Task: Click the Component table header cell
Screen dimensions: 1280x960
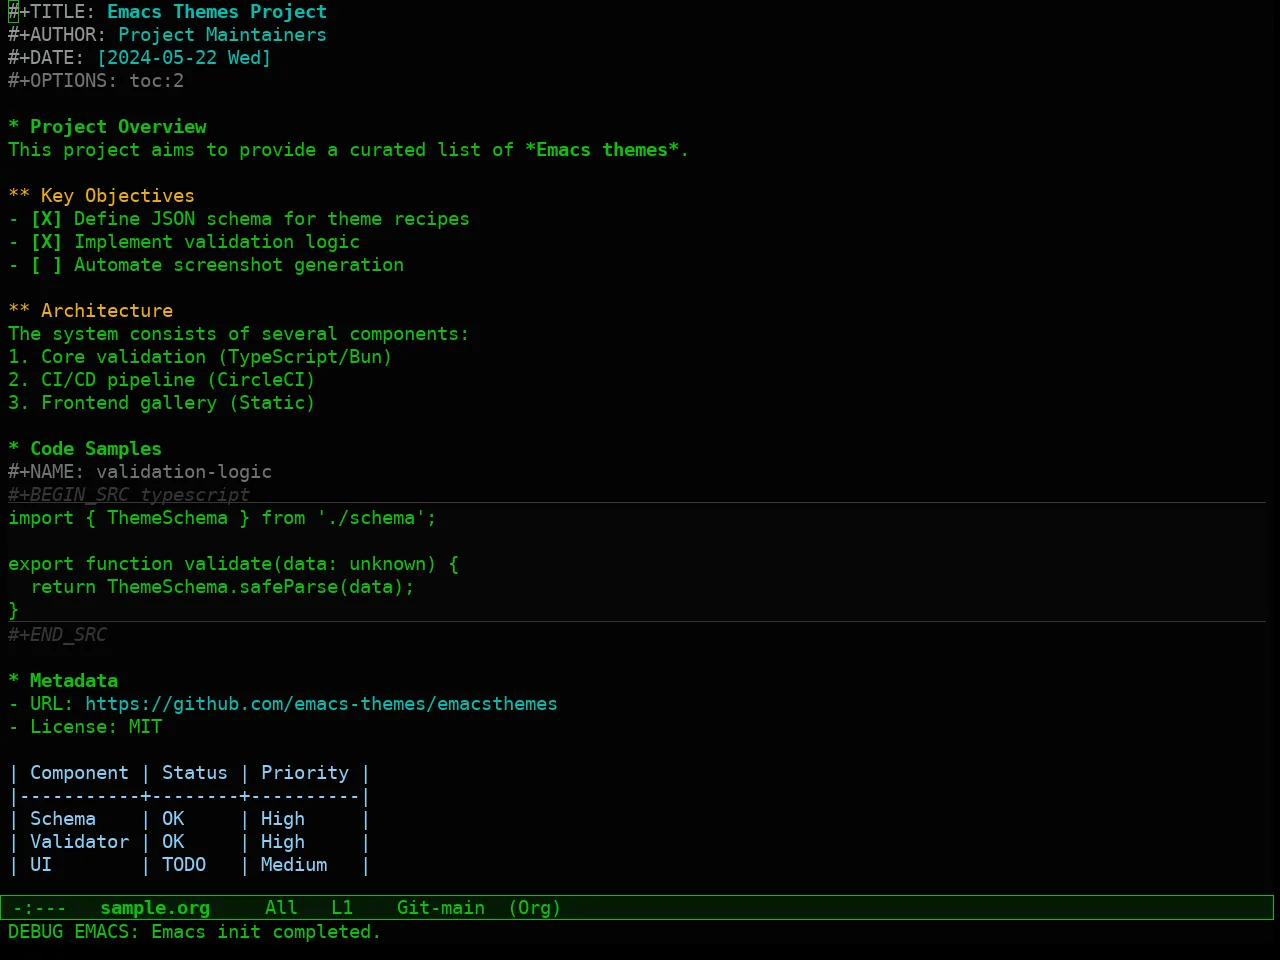Action: [79, 773]
